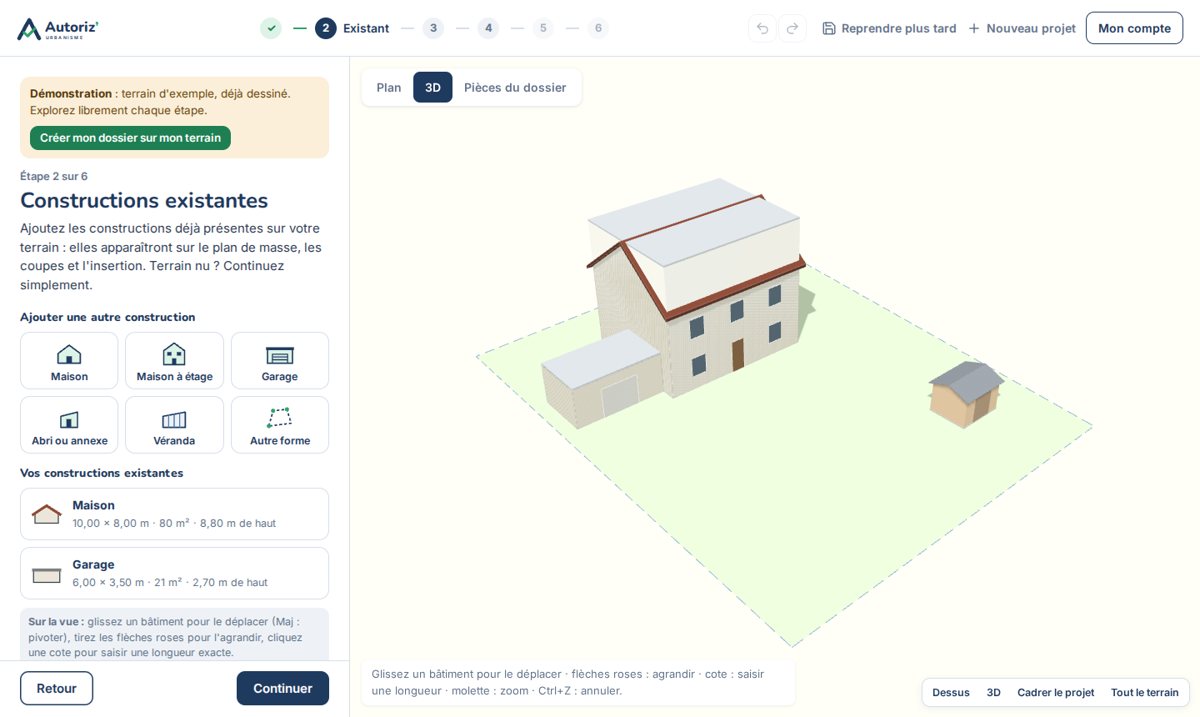Image resolution: width=1200 pixels, height=717 pixels.
Task: Click Créer mon dossier sur mon terrain
Action: coord(130,138)
